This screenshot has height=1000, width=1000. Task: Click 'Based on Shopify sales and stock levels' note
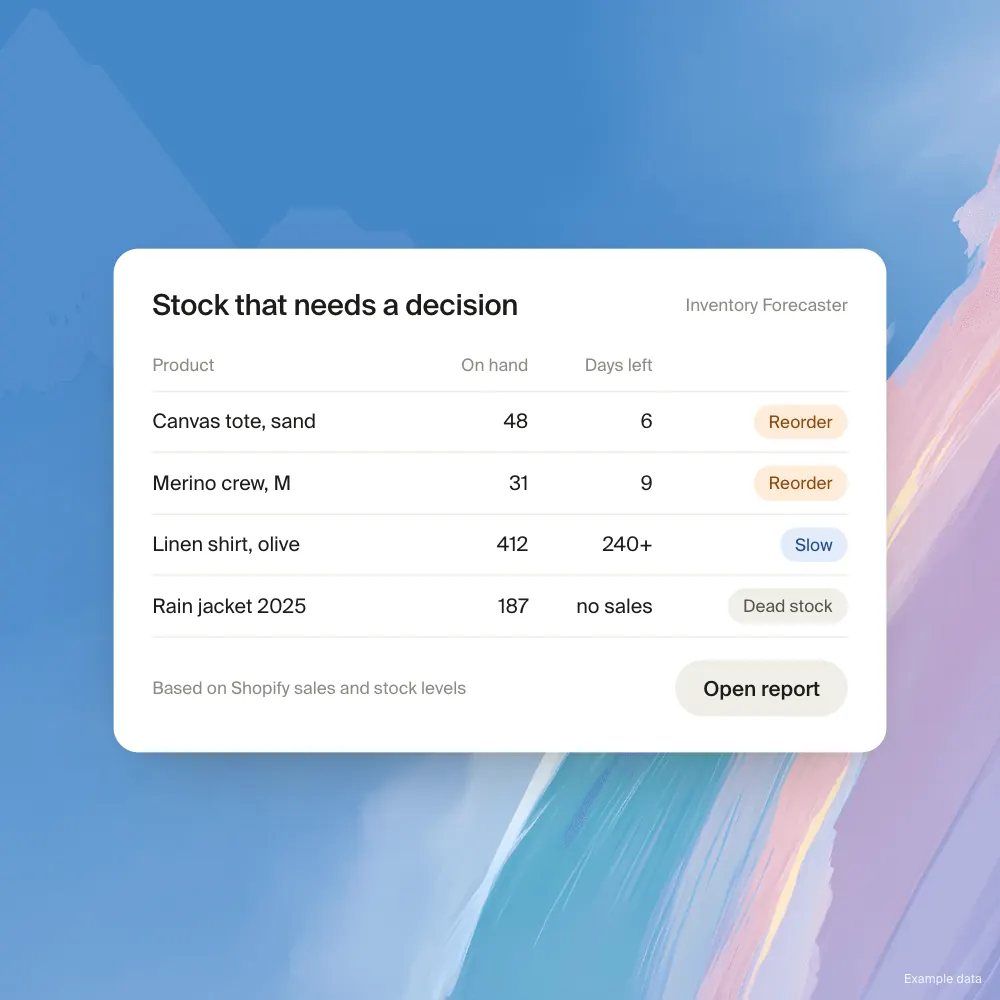click(x=309, y=688)
